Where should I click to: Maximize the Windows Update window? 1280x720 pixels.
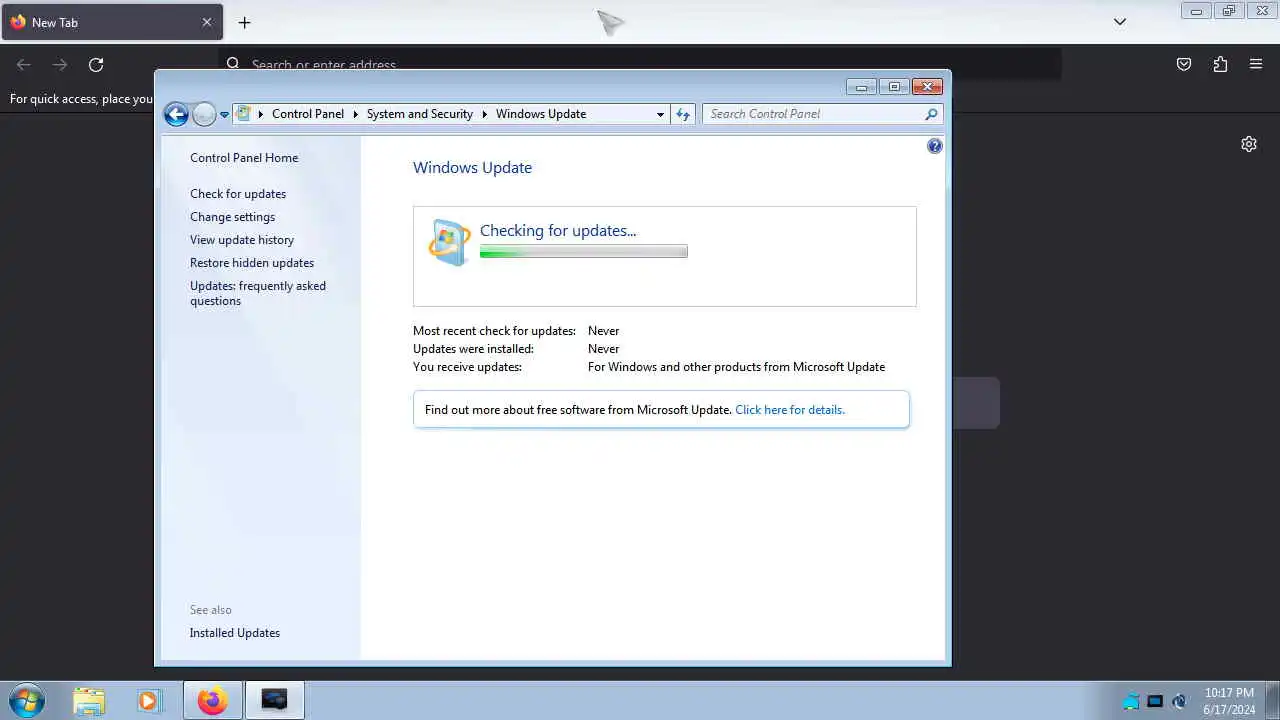pos(894,87)
